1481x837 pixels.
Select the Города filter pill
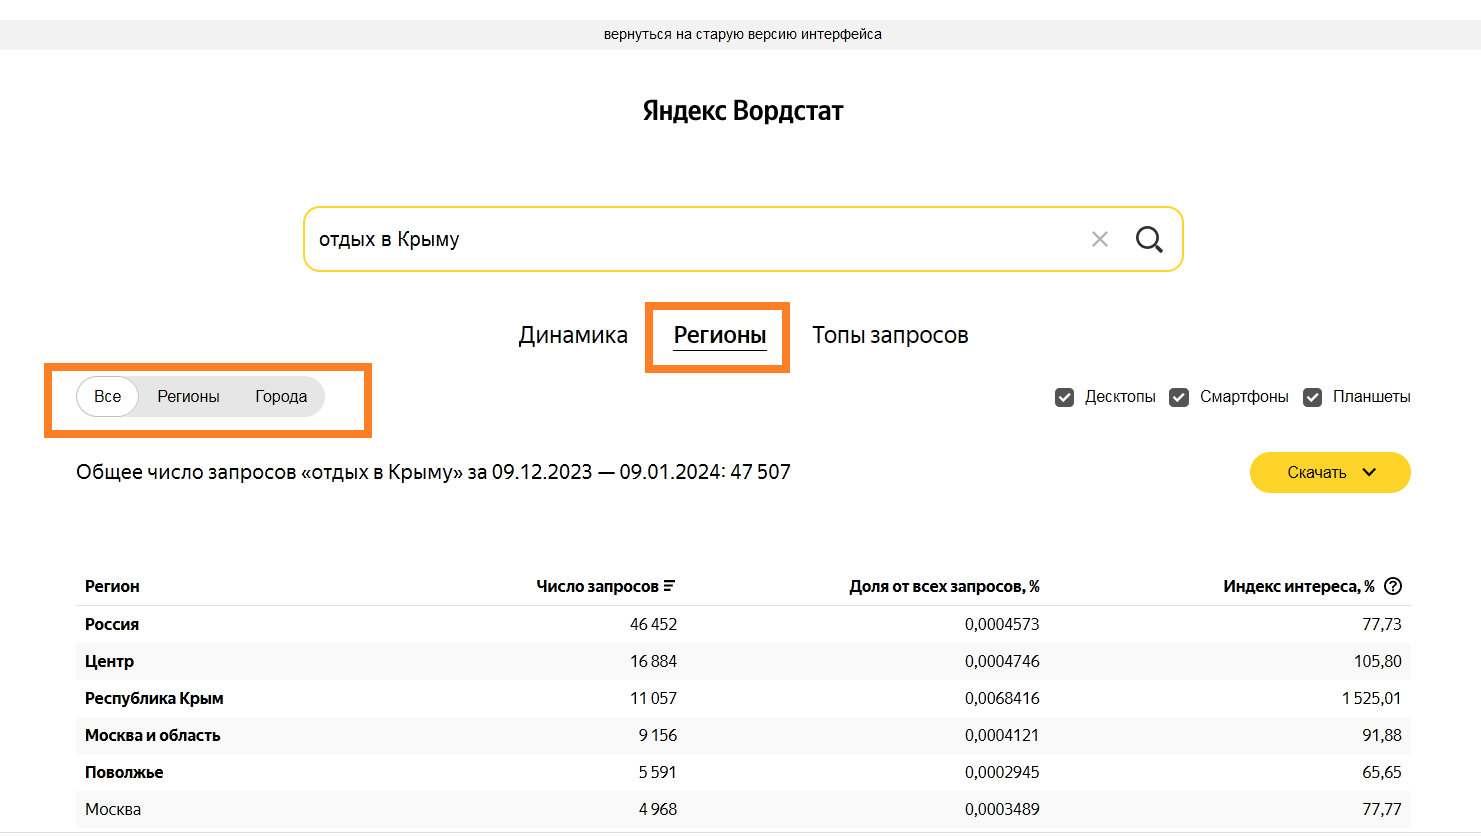coord(281,396)
